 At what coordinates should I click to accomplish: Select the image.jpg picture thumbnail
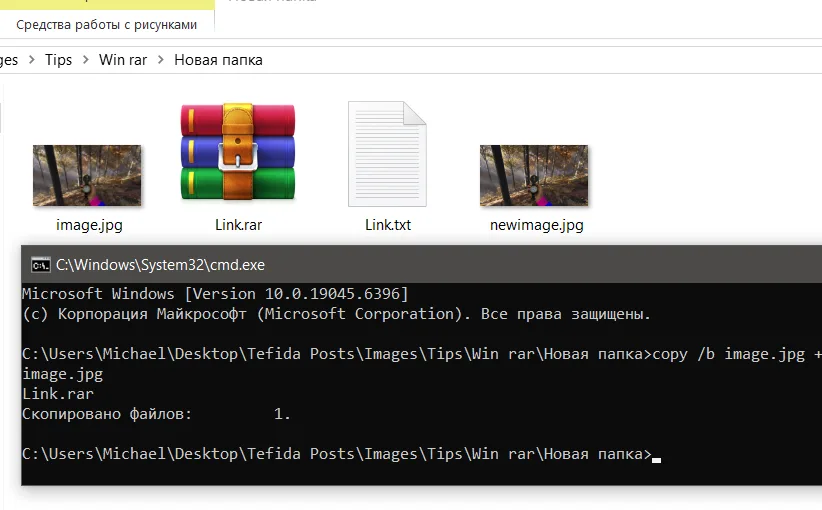coord(89,175)
